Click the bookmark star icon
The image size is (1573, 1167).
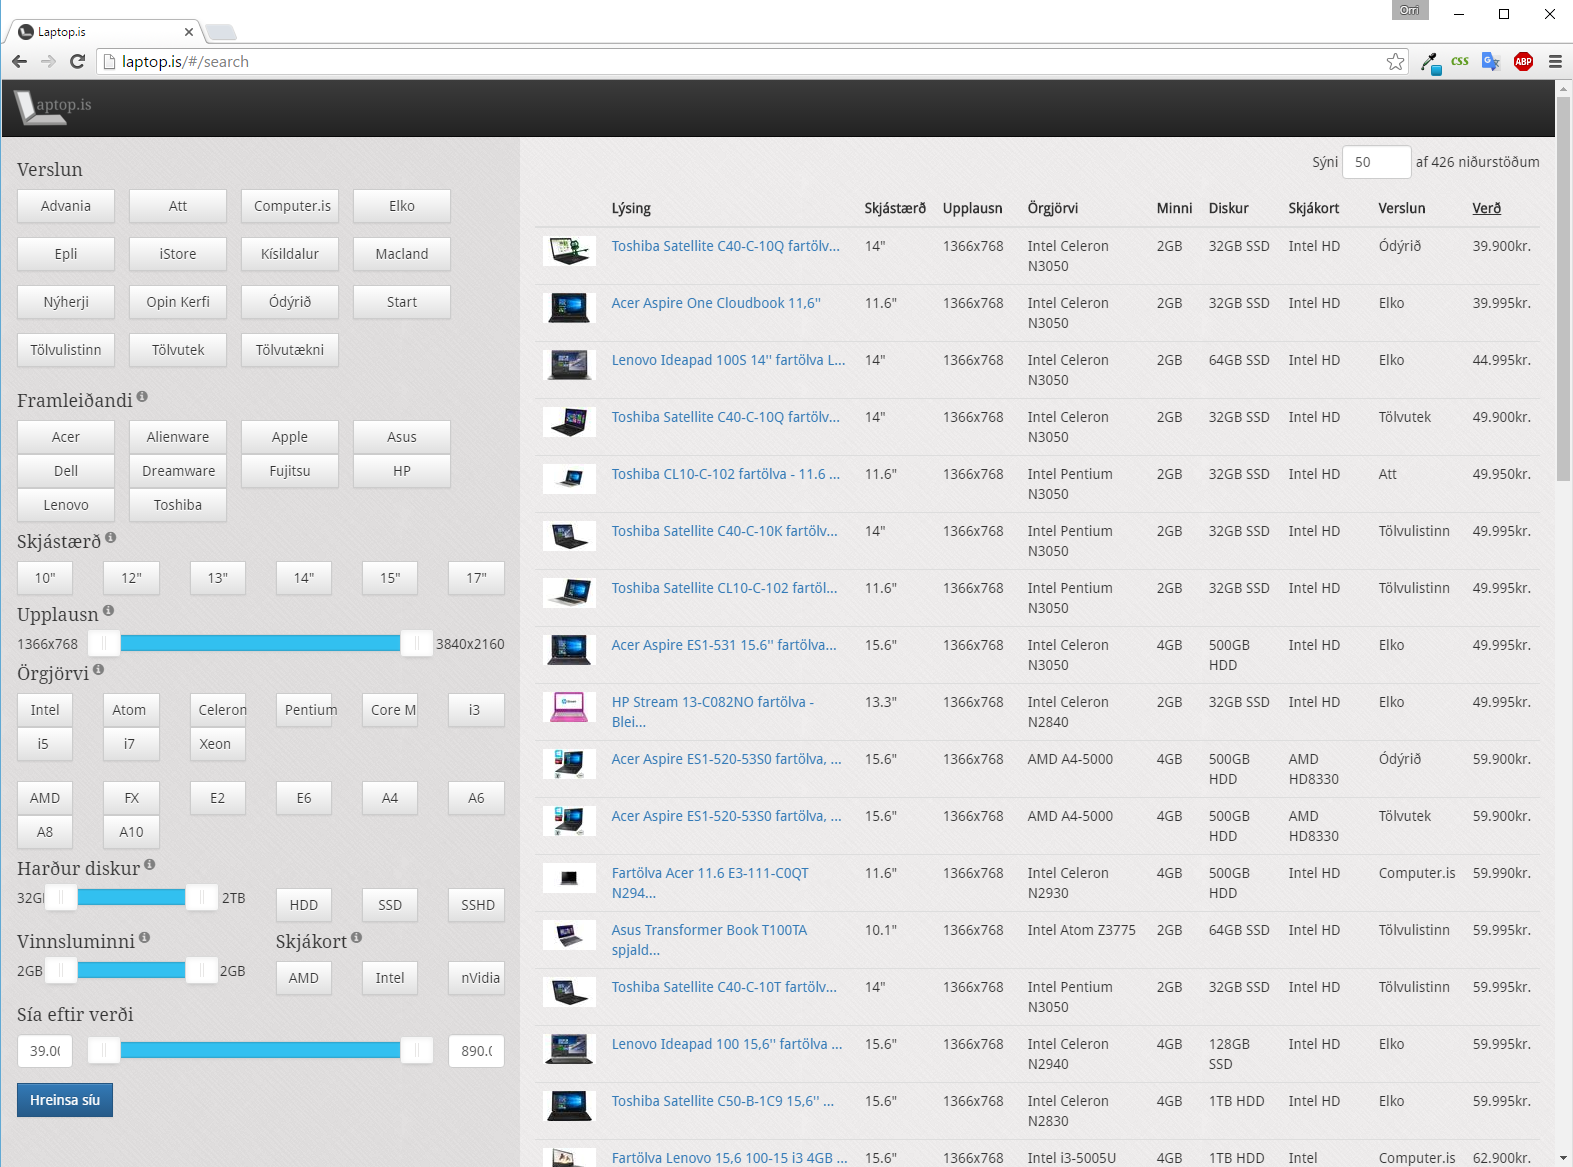coord(1395,62)
